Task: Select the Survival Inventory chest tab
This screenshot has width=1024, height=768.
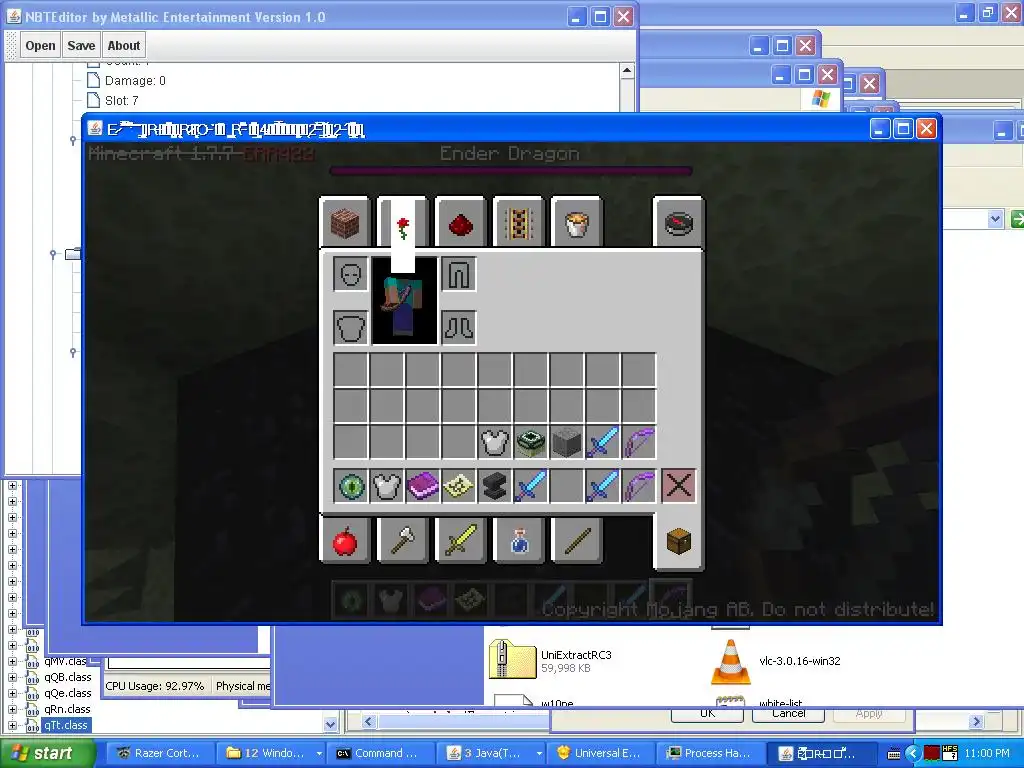Action: pyautogui.click(x=678, y=541)
